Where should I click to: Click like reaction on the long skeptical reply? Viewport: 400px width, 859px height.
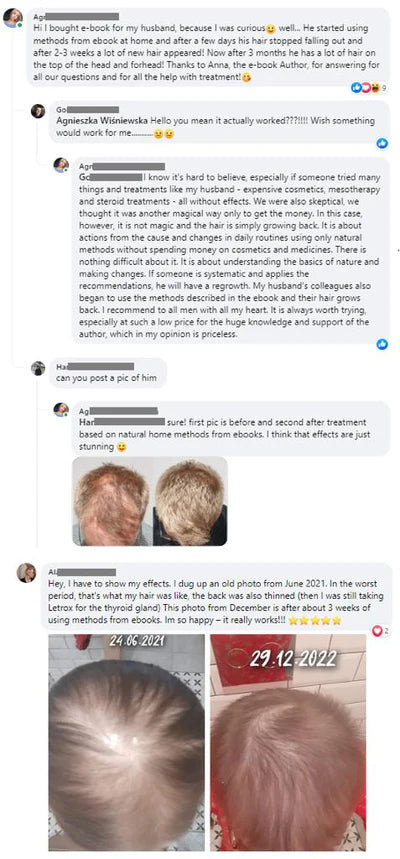(x=382, y=344)
